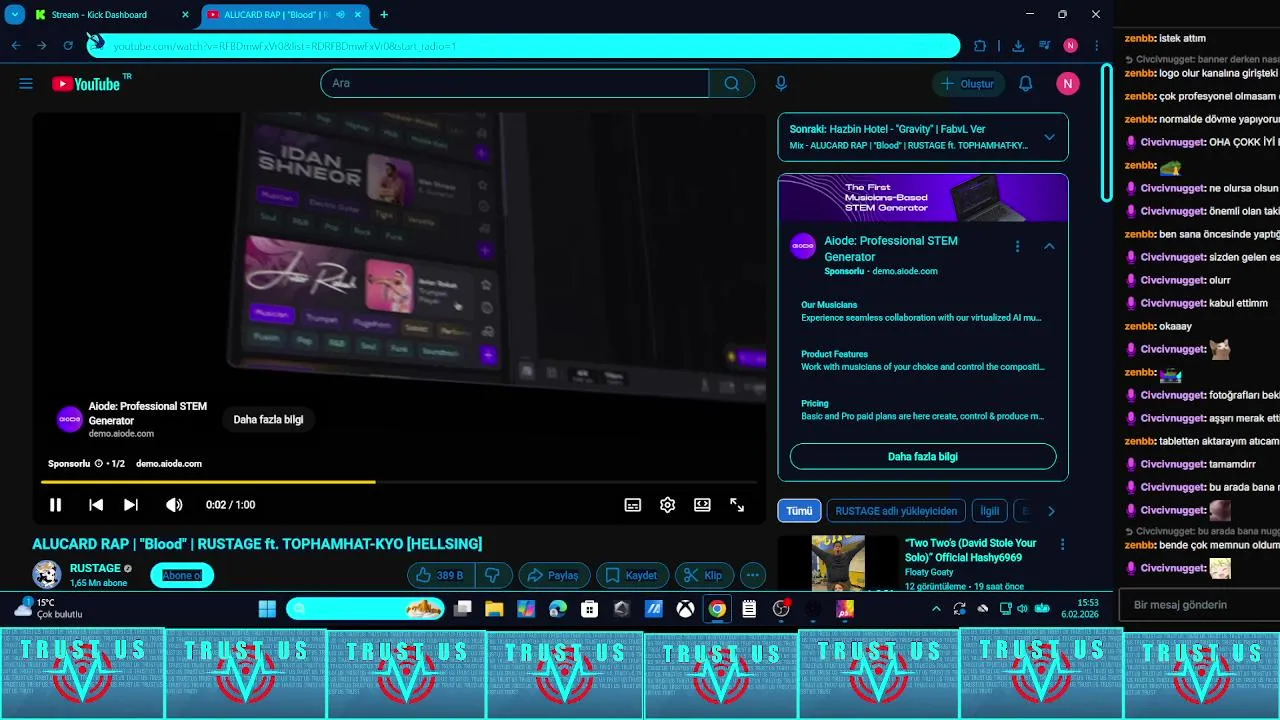Open the Chrome profile N avatar

coord(1071,46)
